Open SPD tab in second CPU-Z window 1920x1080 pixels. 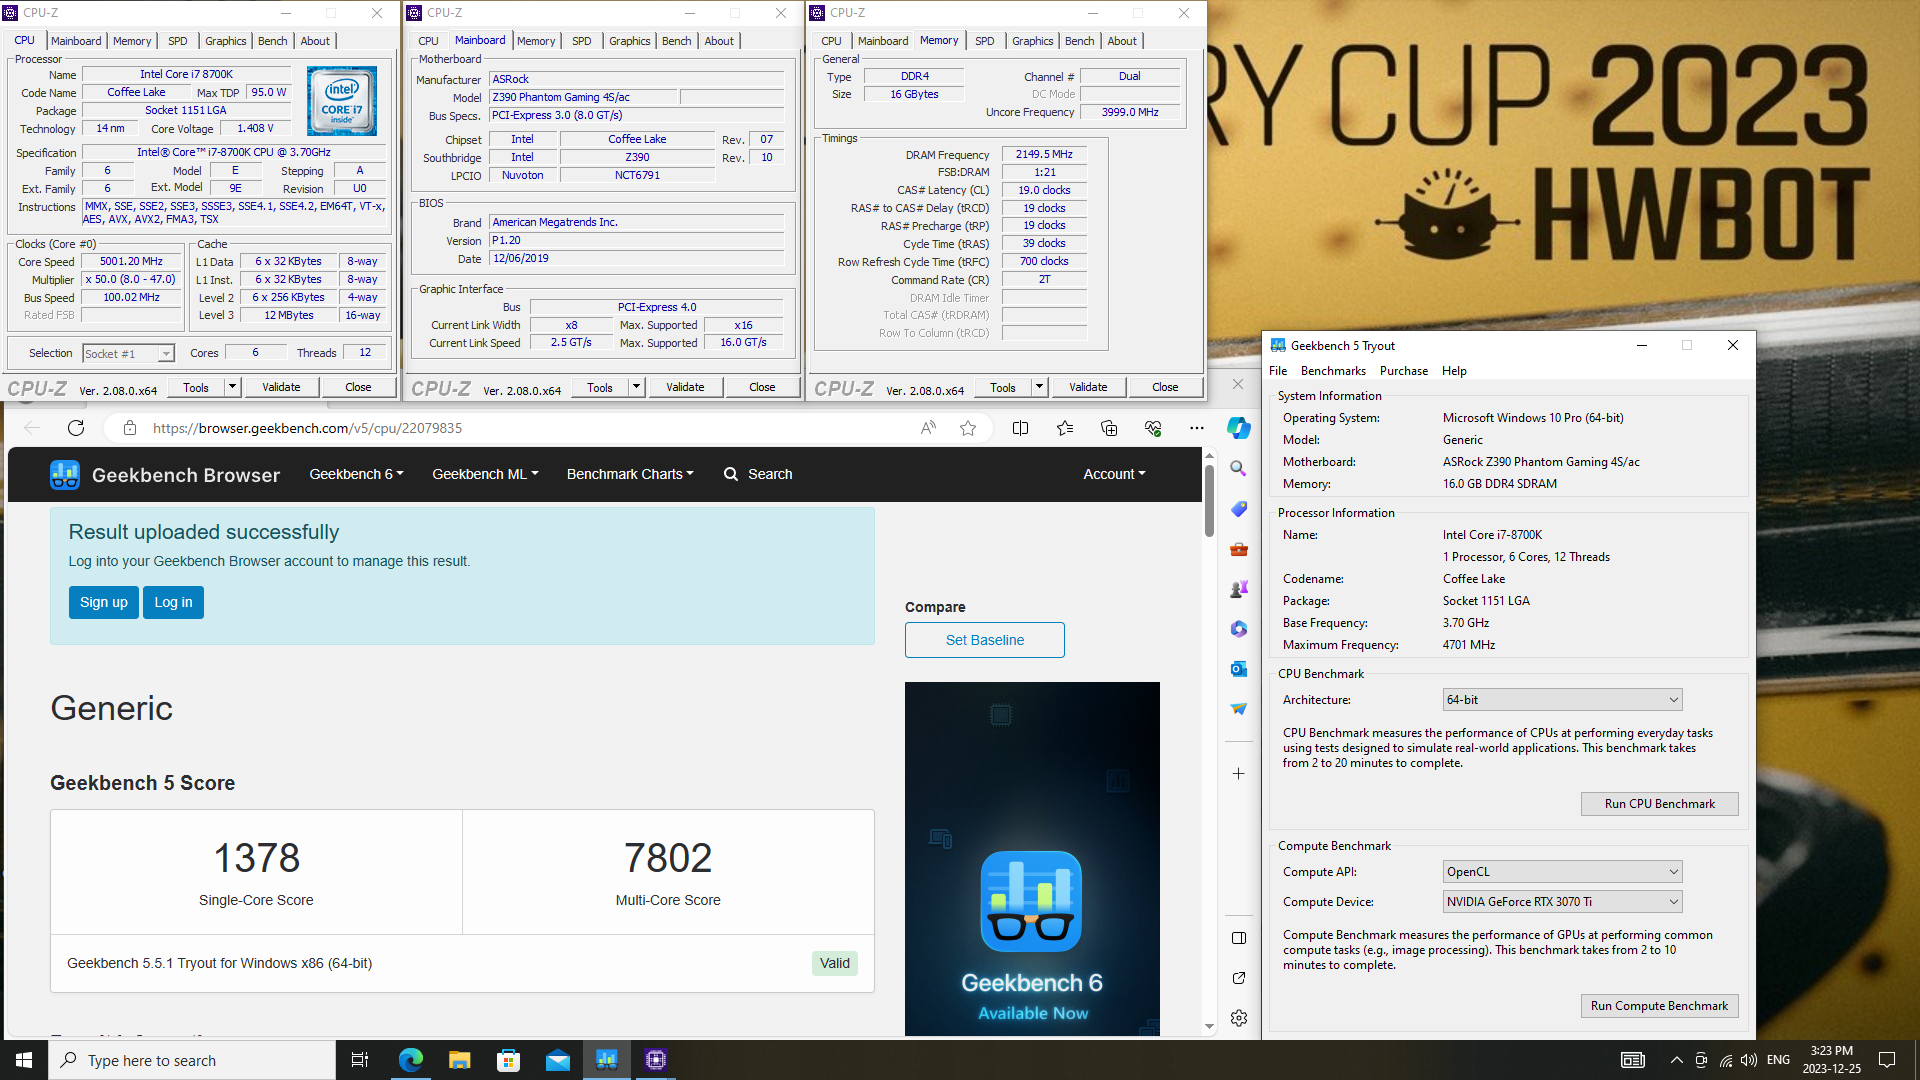582,41
